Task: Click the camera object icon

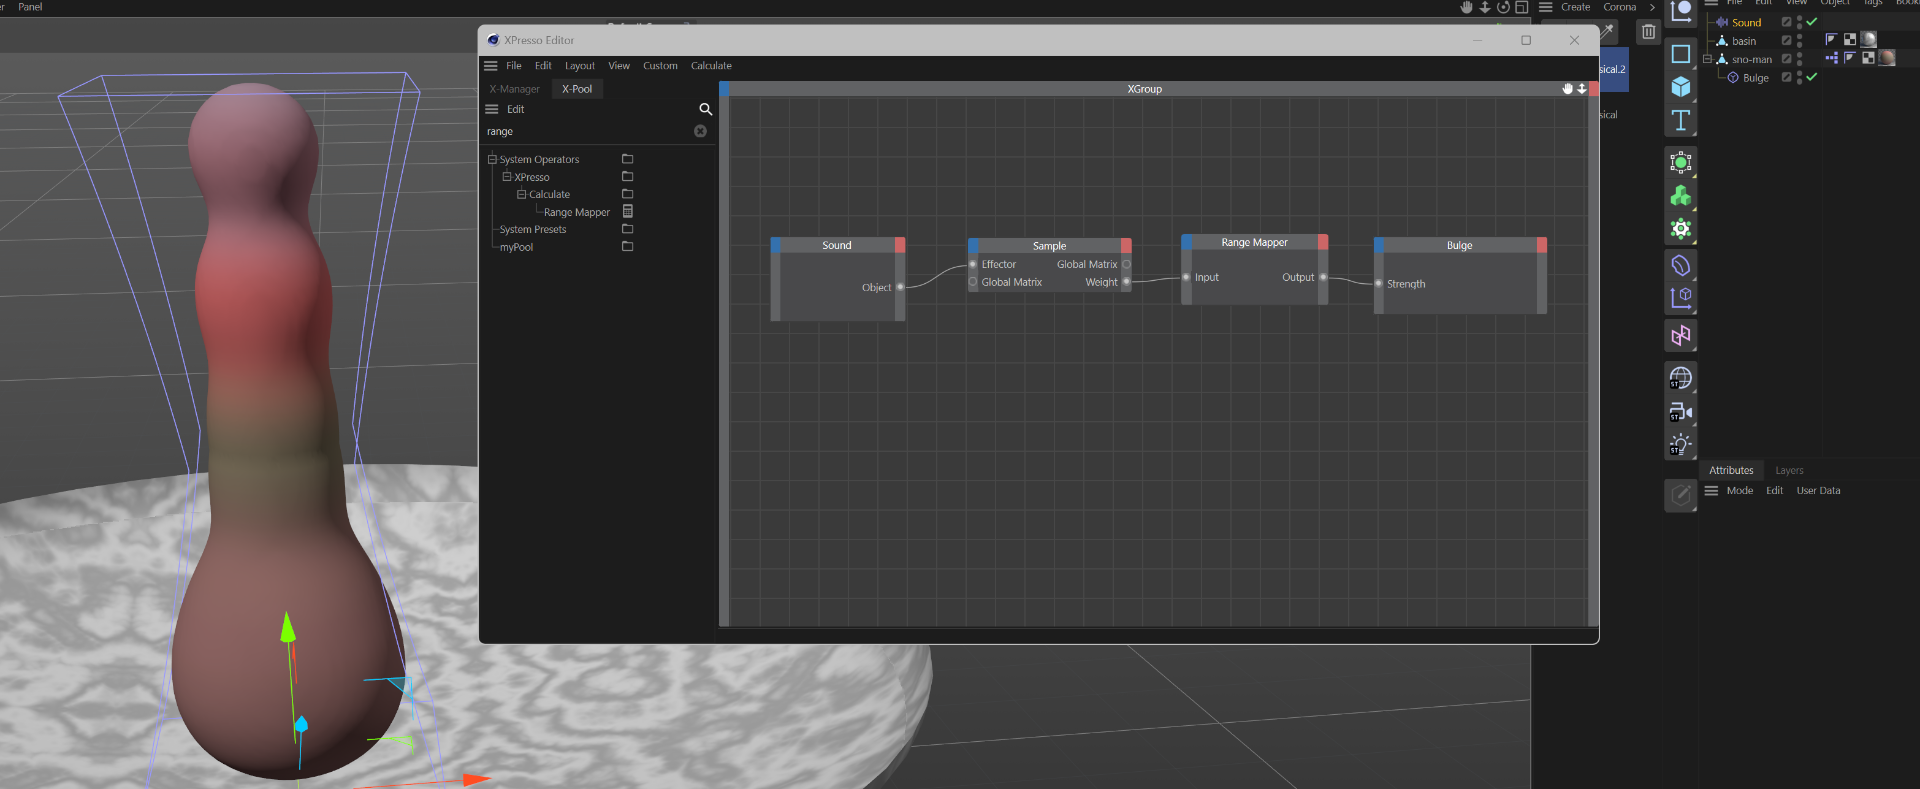Action: [x=1681, y=412]
